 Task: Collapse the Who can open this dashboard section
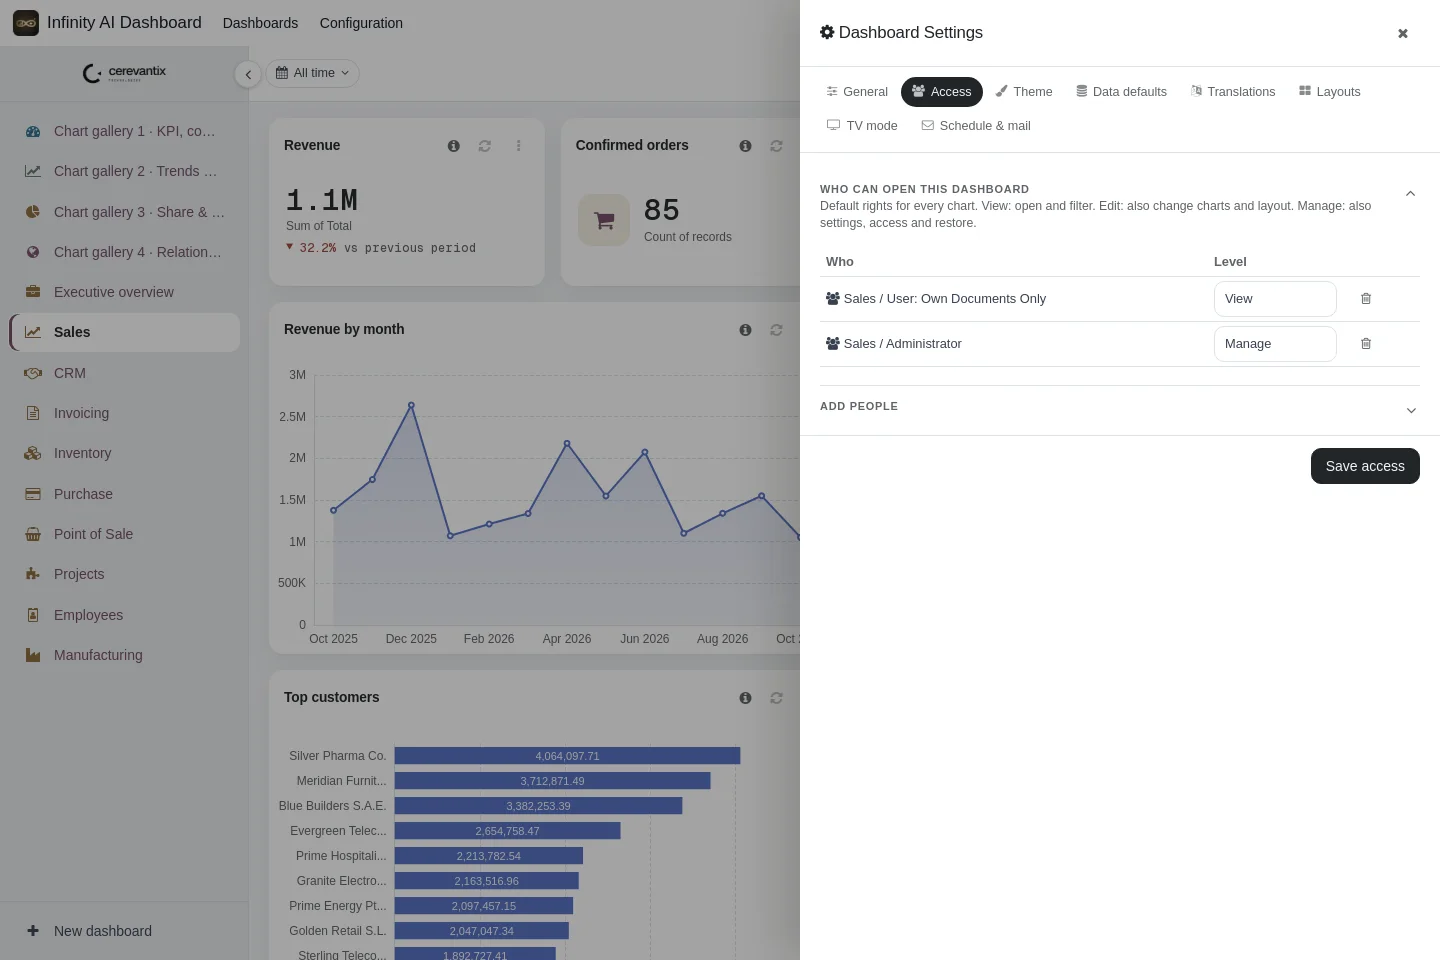(1410, 194)
